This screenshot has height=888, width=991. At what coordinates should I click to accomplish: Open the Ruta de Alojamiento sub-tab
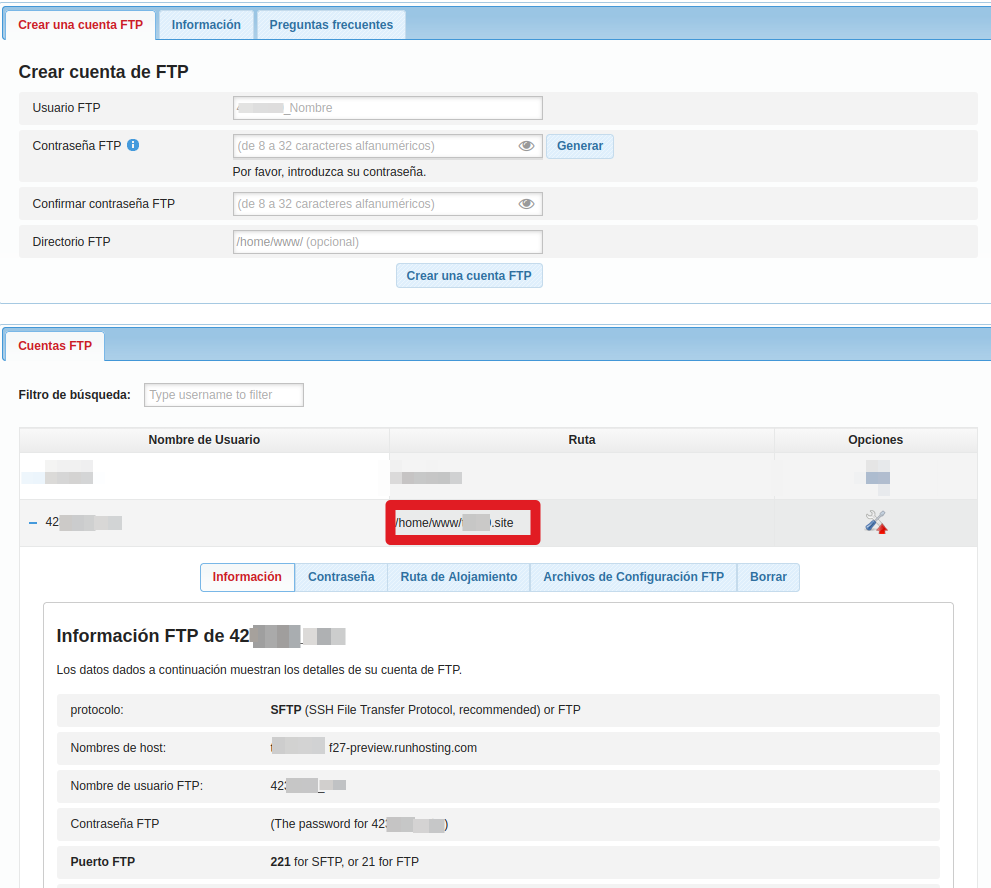(459, 577)
